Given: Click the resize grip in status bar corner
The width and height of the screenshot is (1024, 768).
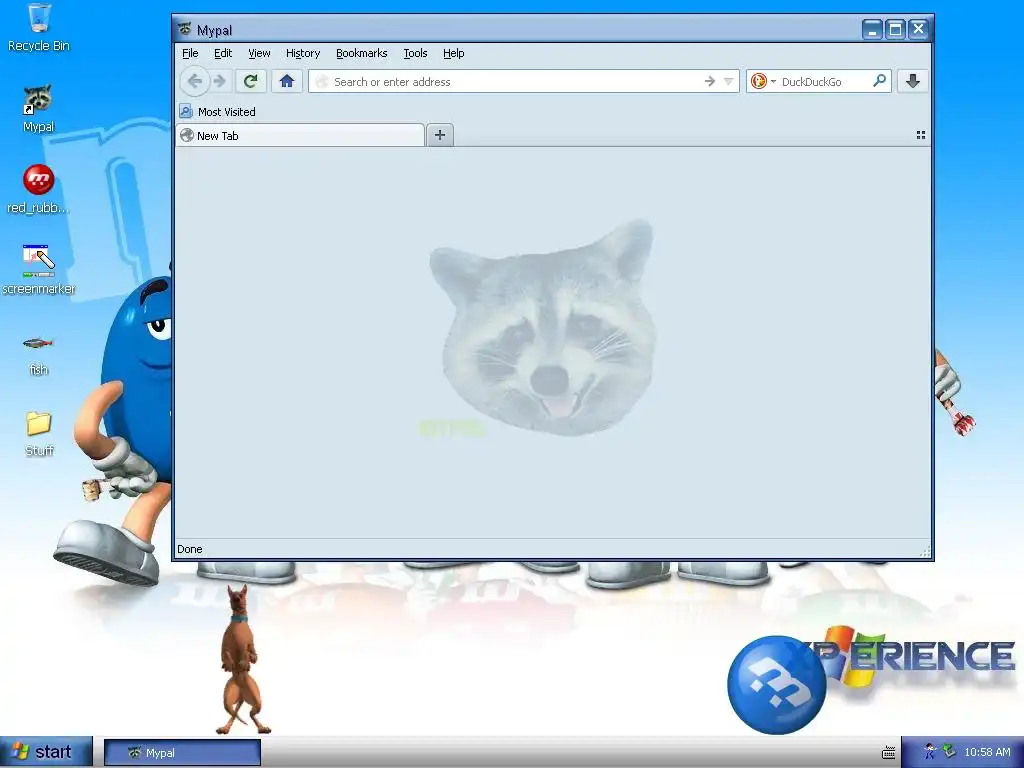Looking at the screenshot, I should pyautogui.click(x=925, y=551).
